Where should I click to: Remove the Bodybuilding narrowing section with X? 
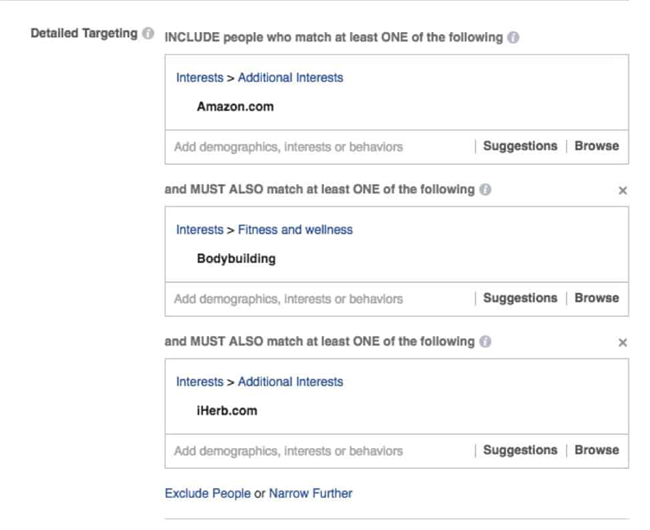623,191
